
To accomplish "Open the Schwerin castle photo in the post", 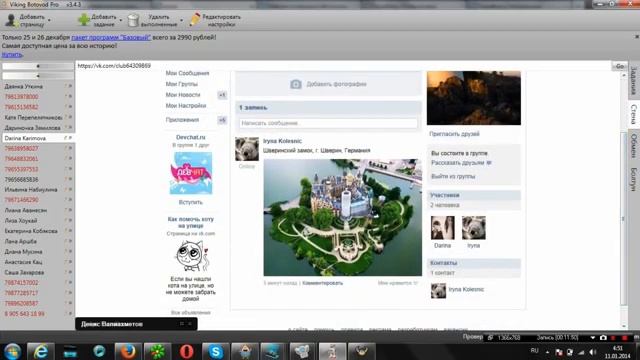I will coord(342,218).
